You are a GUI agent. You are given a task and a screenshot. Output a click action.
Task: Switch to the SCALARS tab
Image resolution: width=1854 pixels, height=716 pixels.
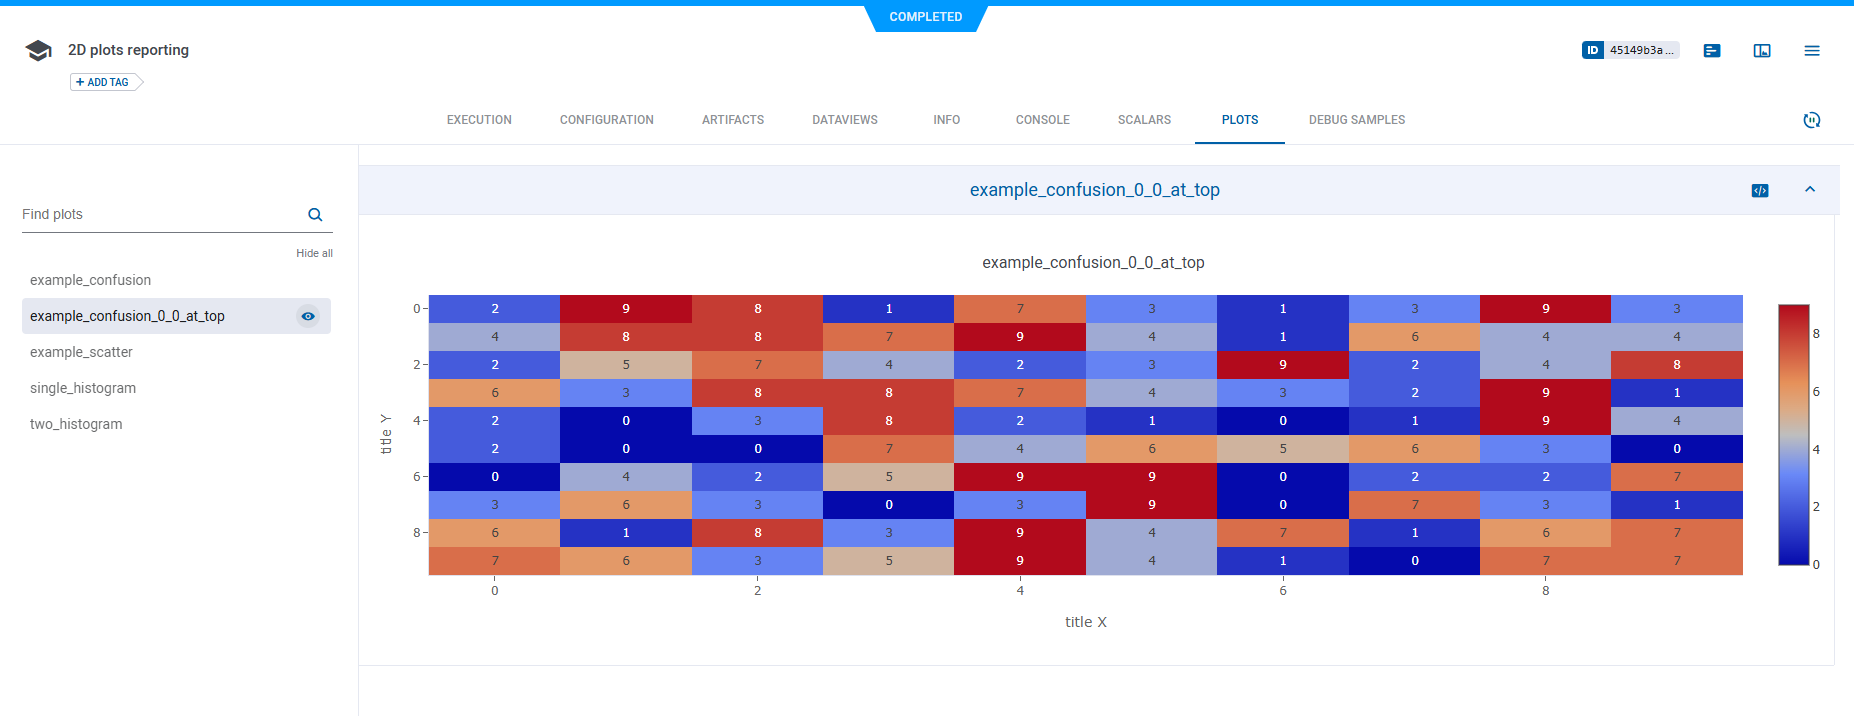pos(1144,120)
